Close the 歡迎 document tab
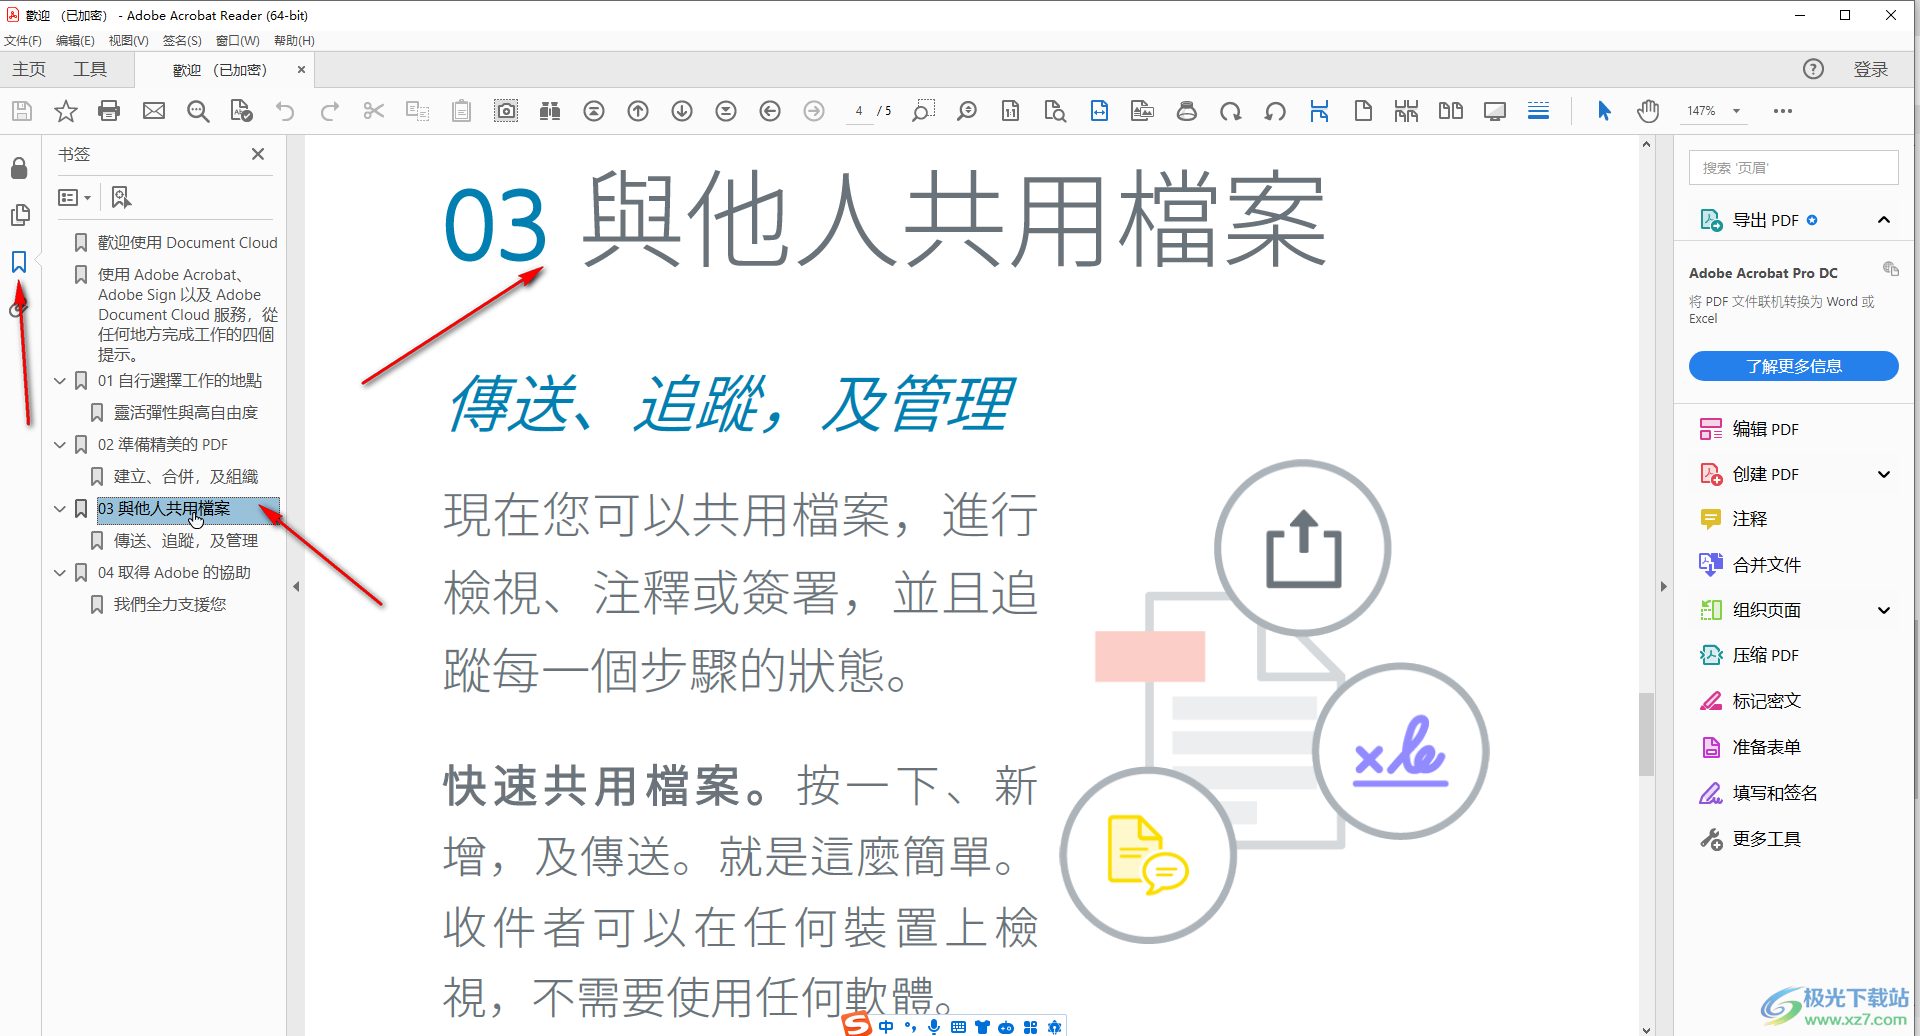The height and width of the screenshot is (1036, 1920). coord(301,70)
